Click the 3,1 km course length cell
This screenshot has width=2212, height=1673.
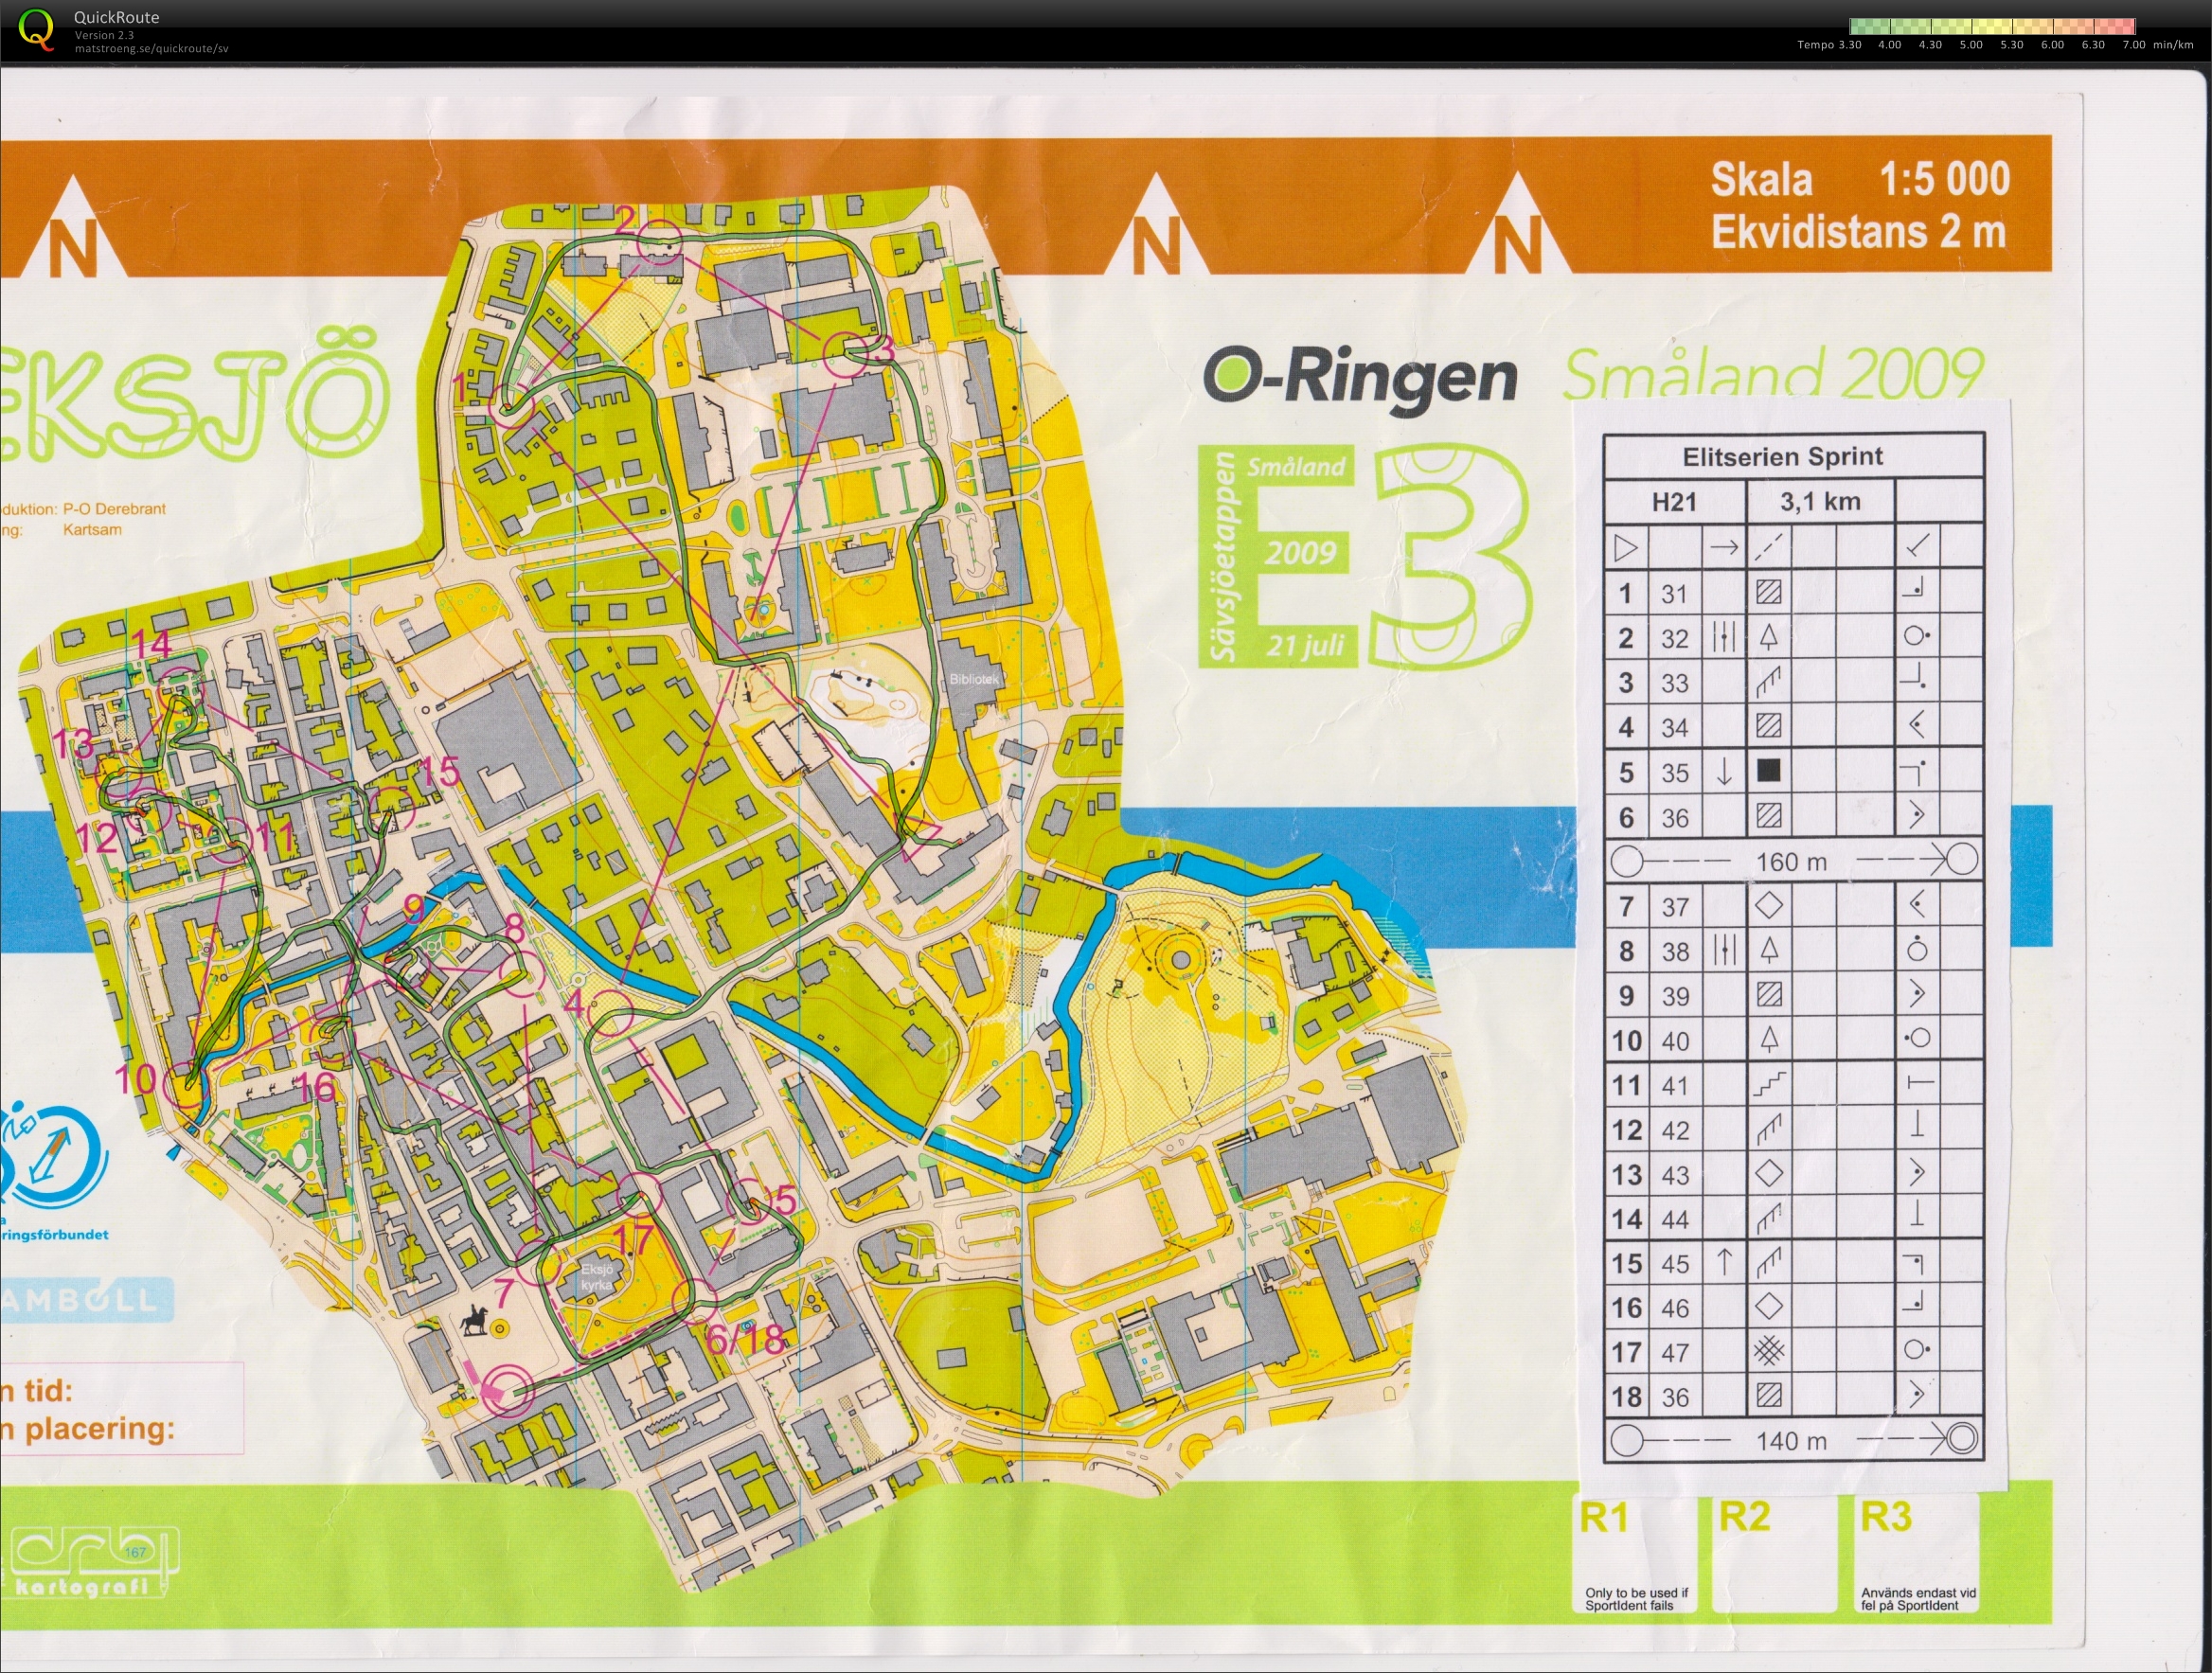coord(1820,501)
